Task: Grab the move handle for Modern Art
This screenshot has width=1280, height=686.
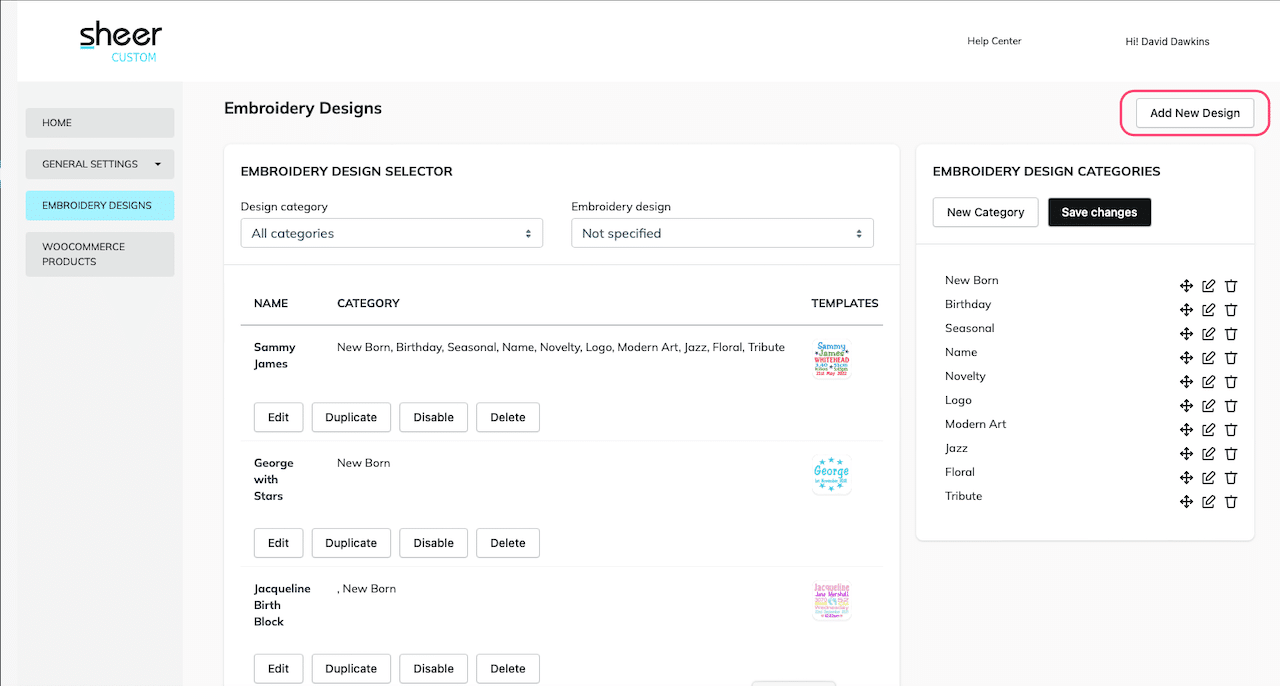Action: (x=1186, y=430)
